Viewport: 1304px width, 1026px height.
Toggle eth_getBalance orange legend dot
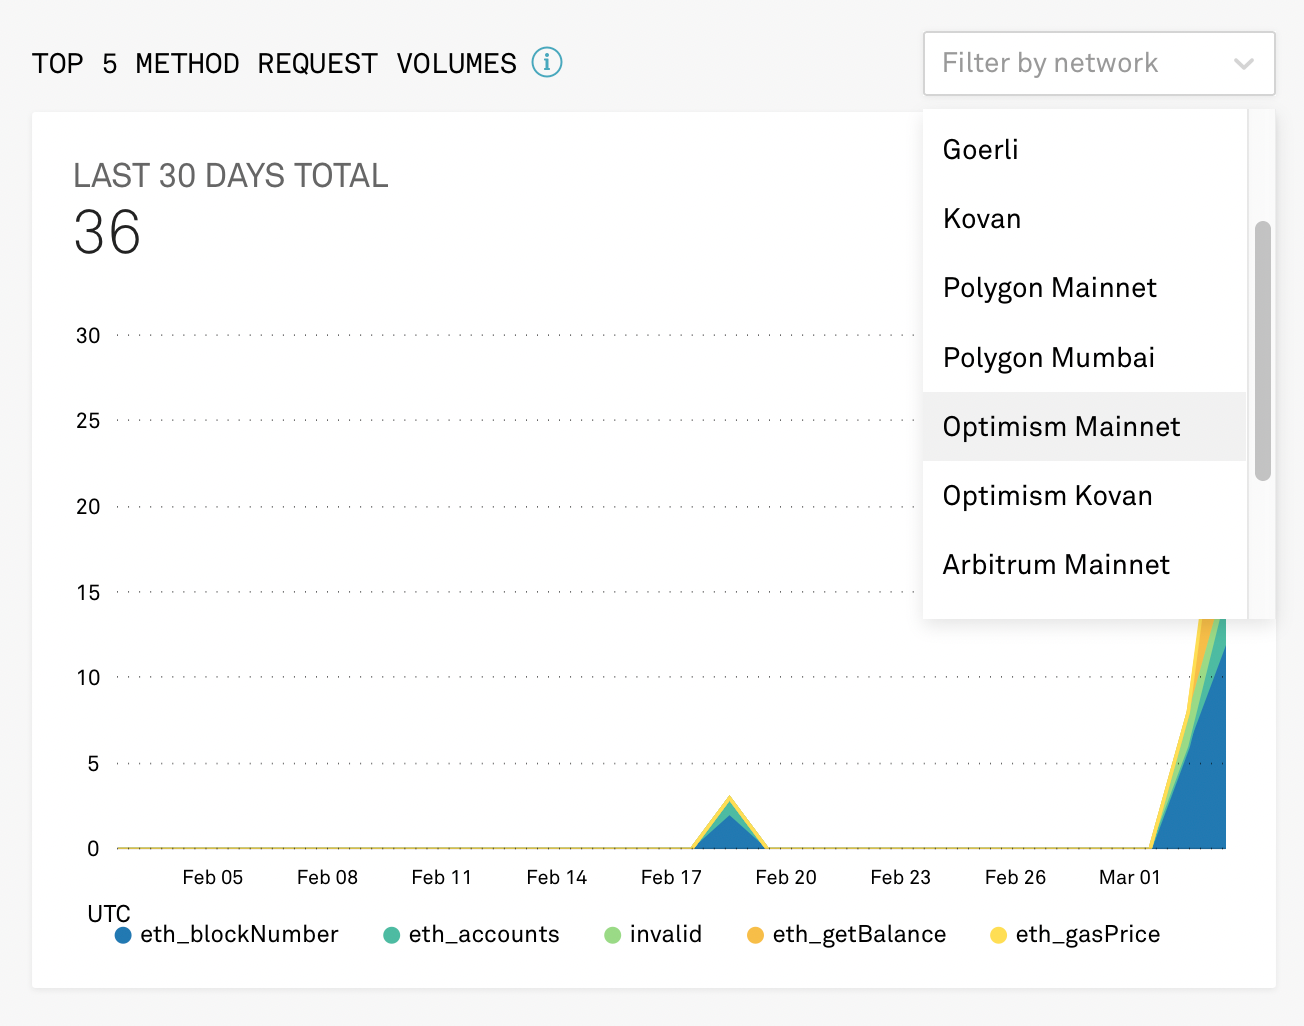[x=755, y=935]
